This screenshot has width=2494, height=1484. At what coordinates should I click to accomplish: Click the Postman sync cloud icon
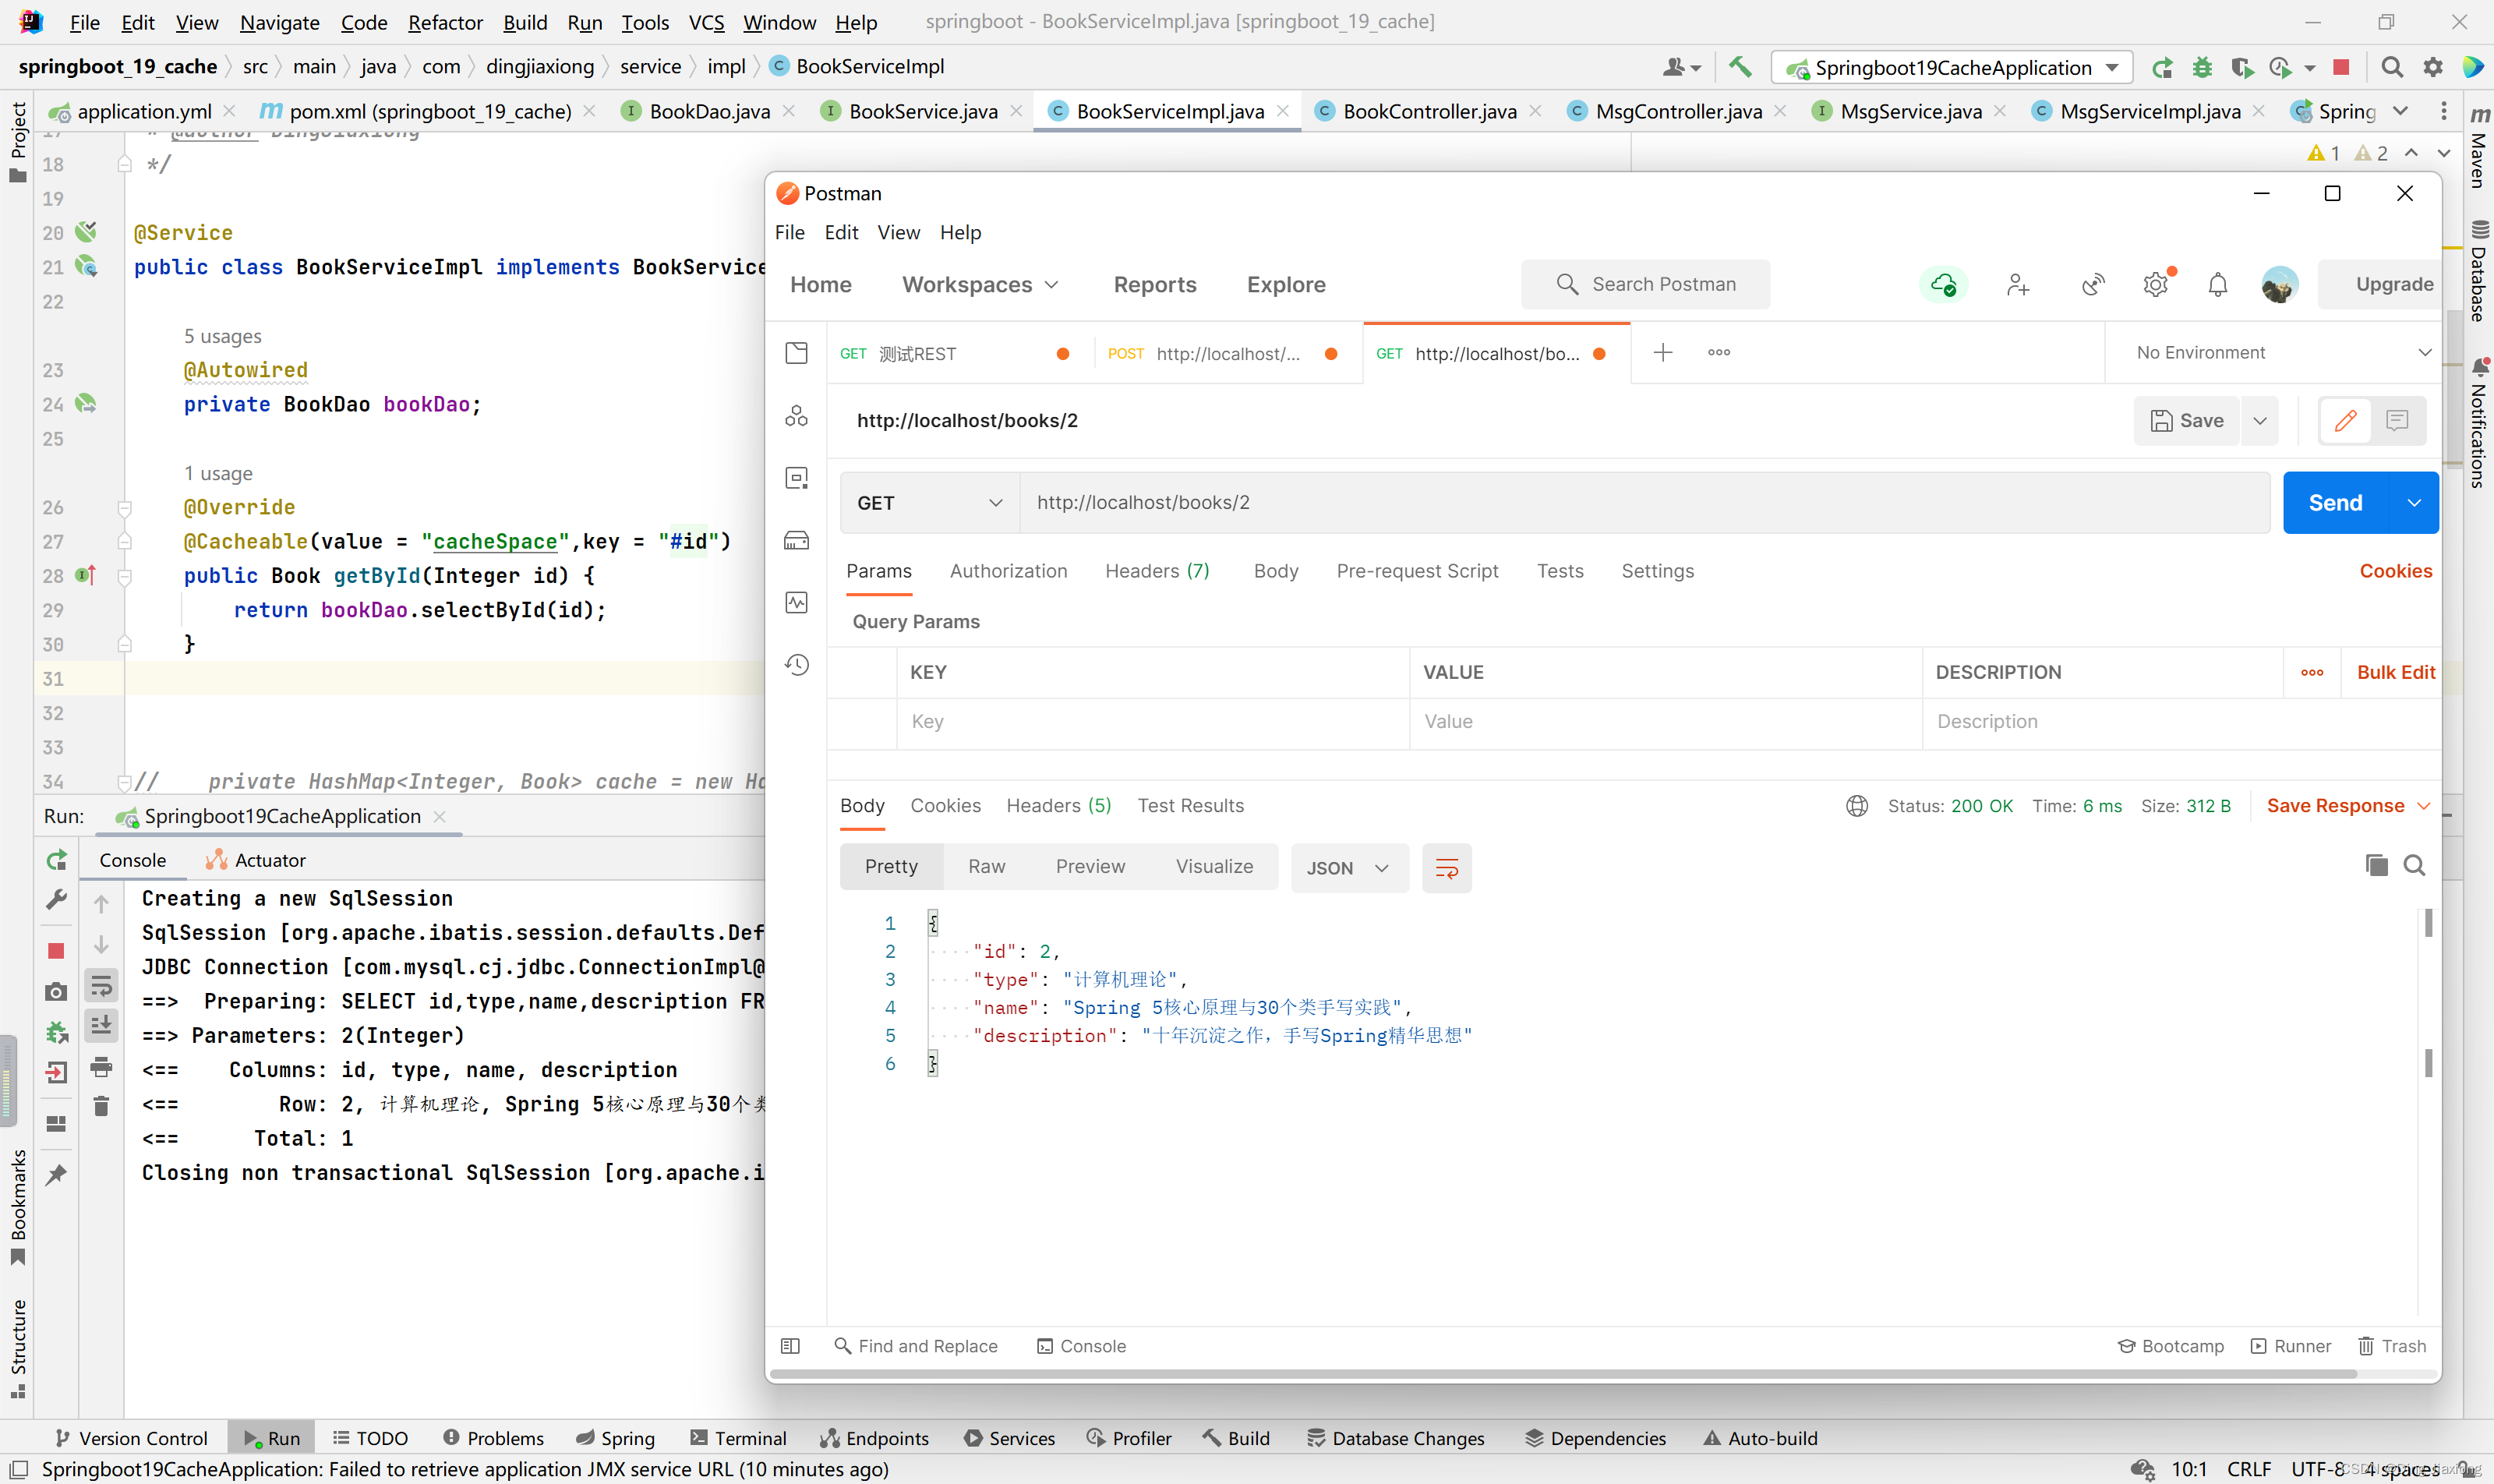point(1942,285)
